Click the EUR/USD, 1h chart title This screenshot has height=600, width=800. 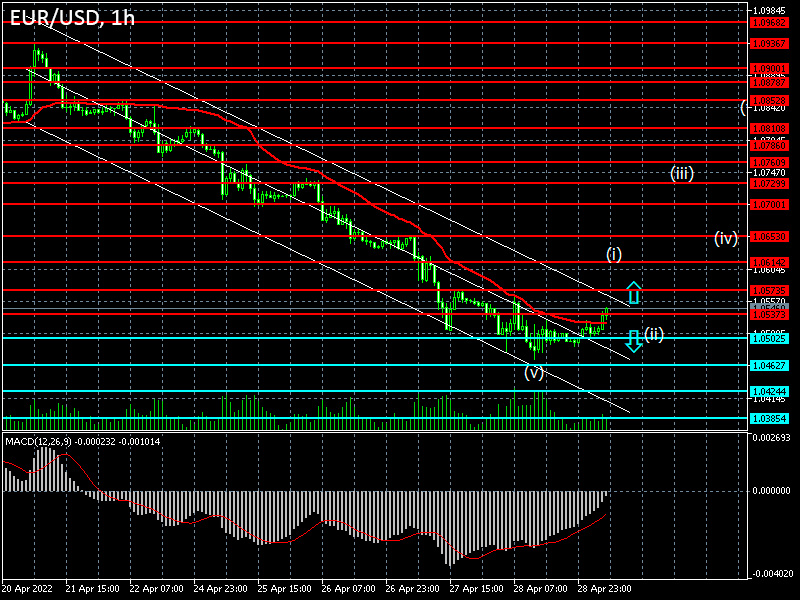(70, 16)
